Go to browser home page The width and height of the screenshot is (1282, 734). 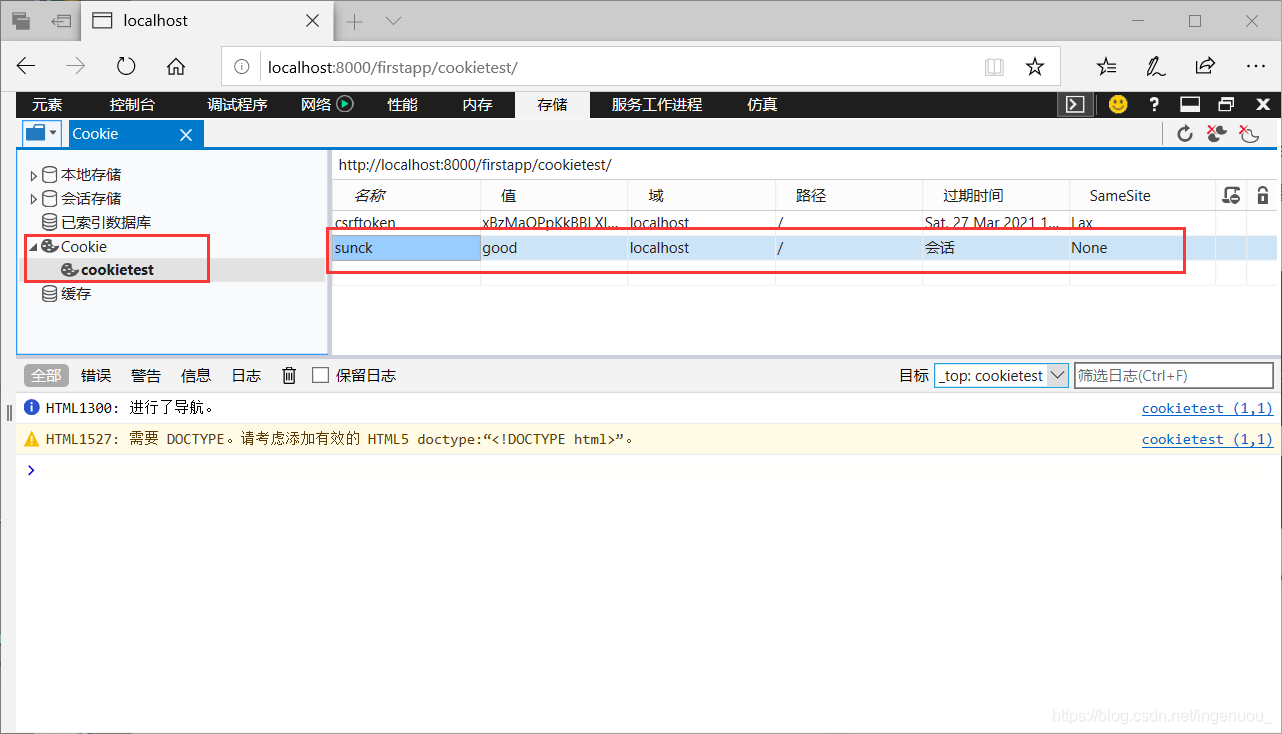tap(176, 67)
